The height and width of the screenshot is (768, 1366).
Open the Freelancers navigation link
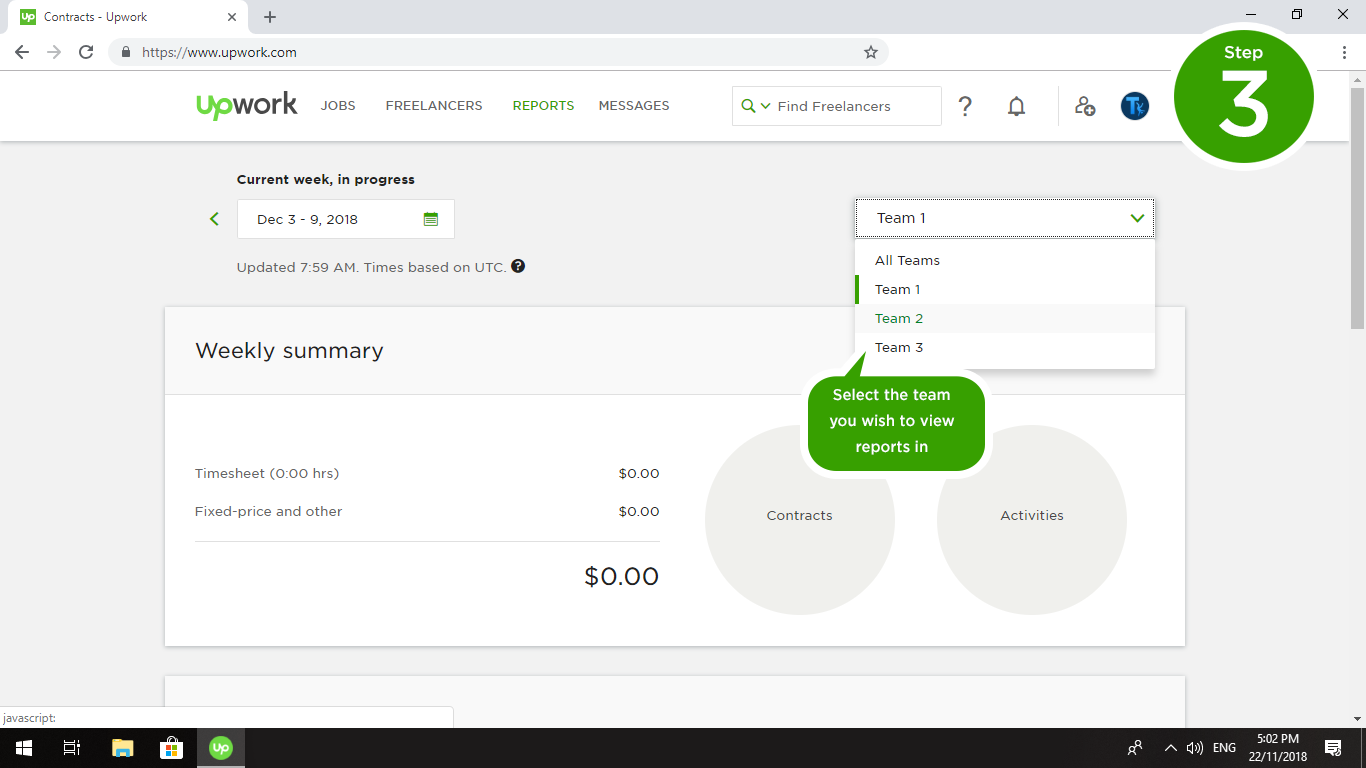[x=434, y=105]
